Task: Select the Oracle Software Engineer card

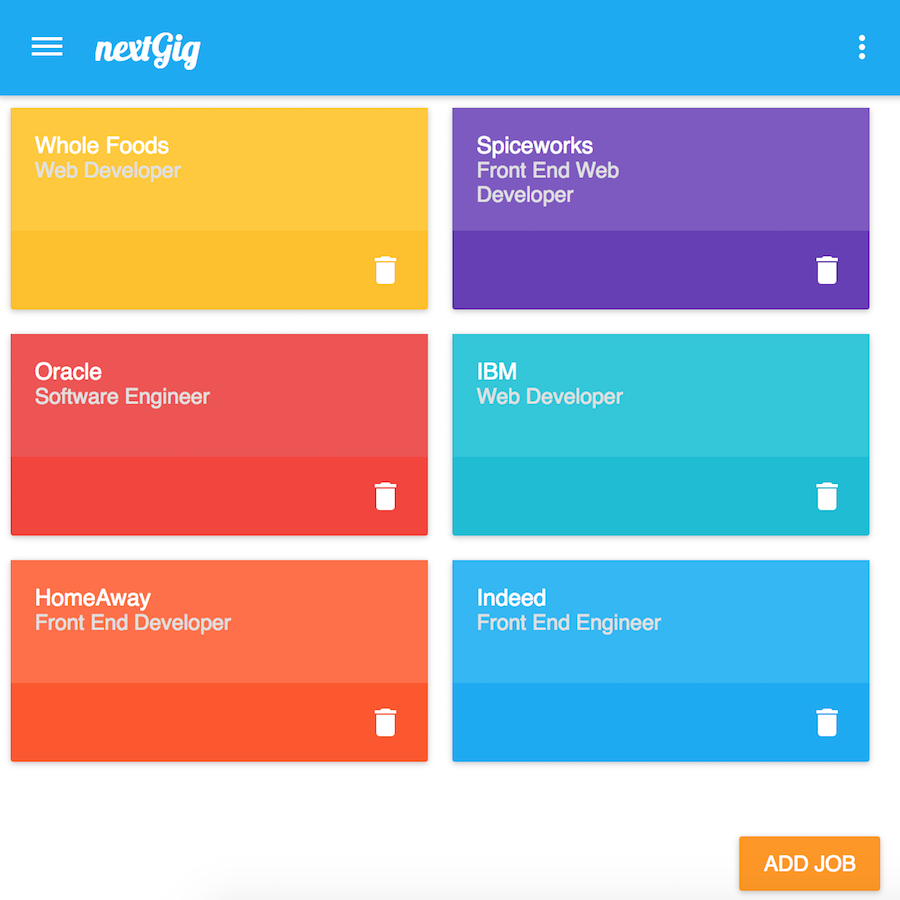Action: tap(219, 435)
